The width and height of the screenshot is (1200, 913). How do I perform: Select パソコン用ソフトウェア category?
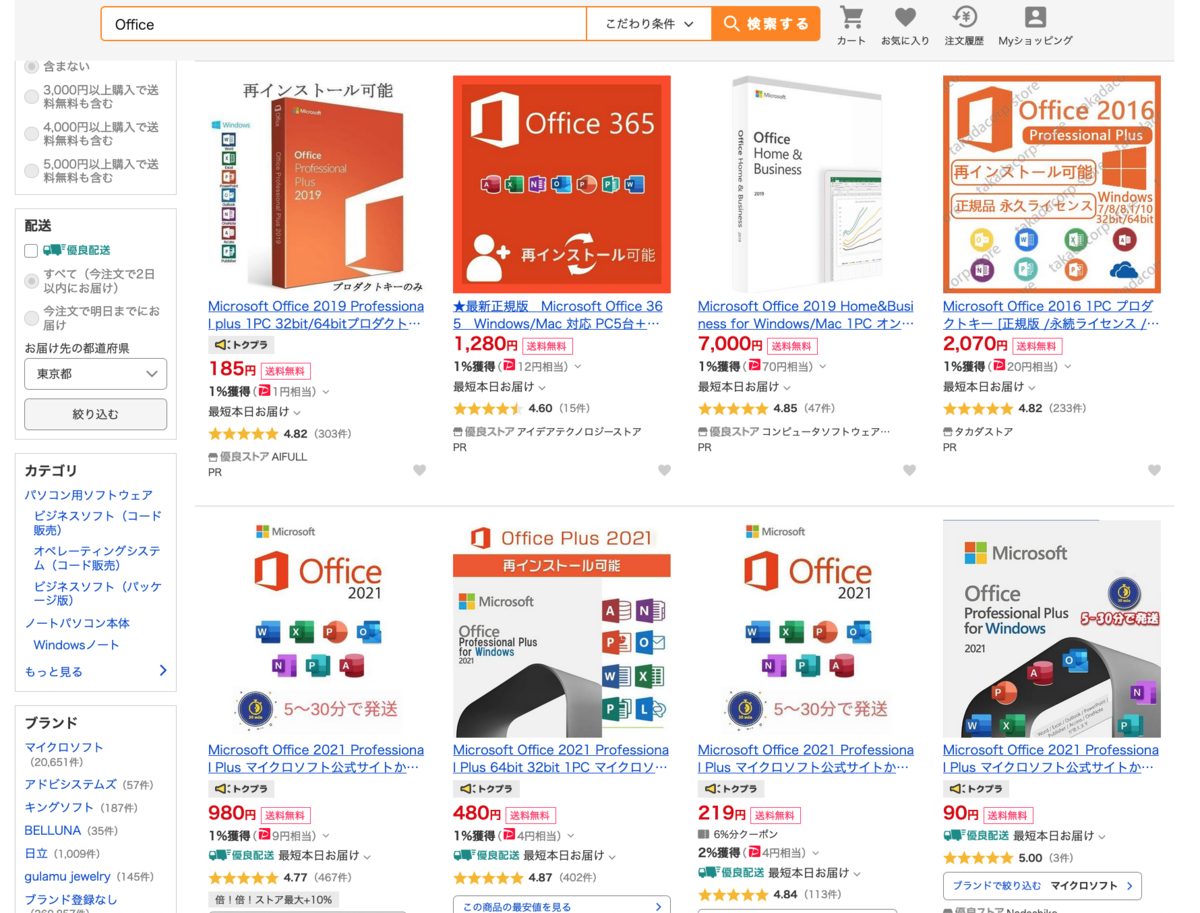(88, 495)
